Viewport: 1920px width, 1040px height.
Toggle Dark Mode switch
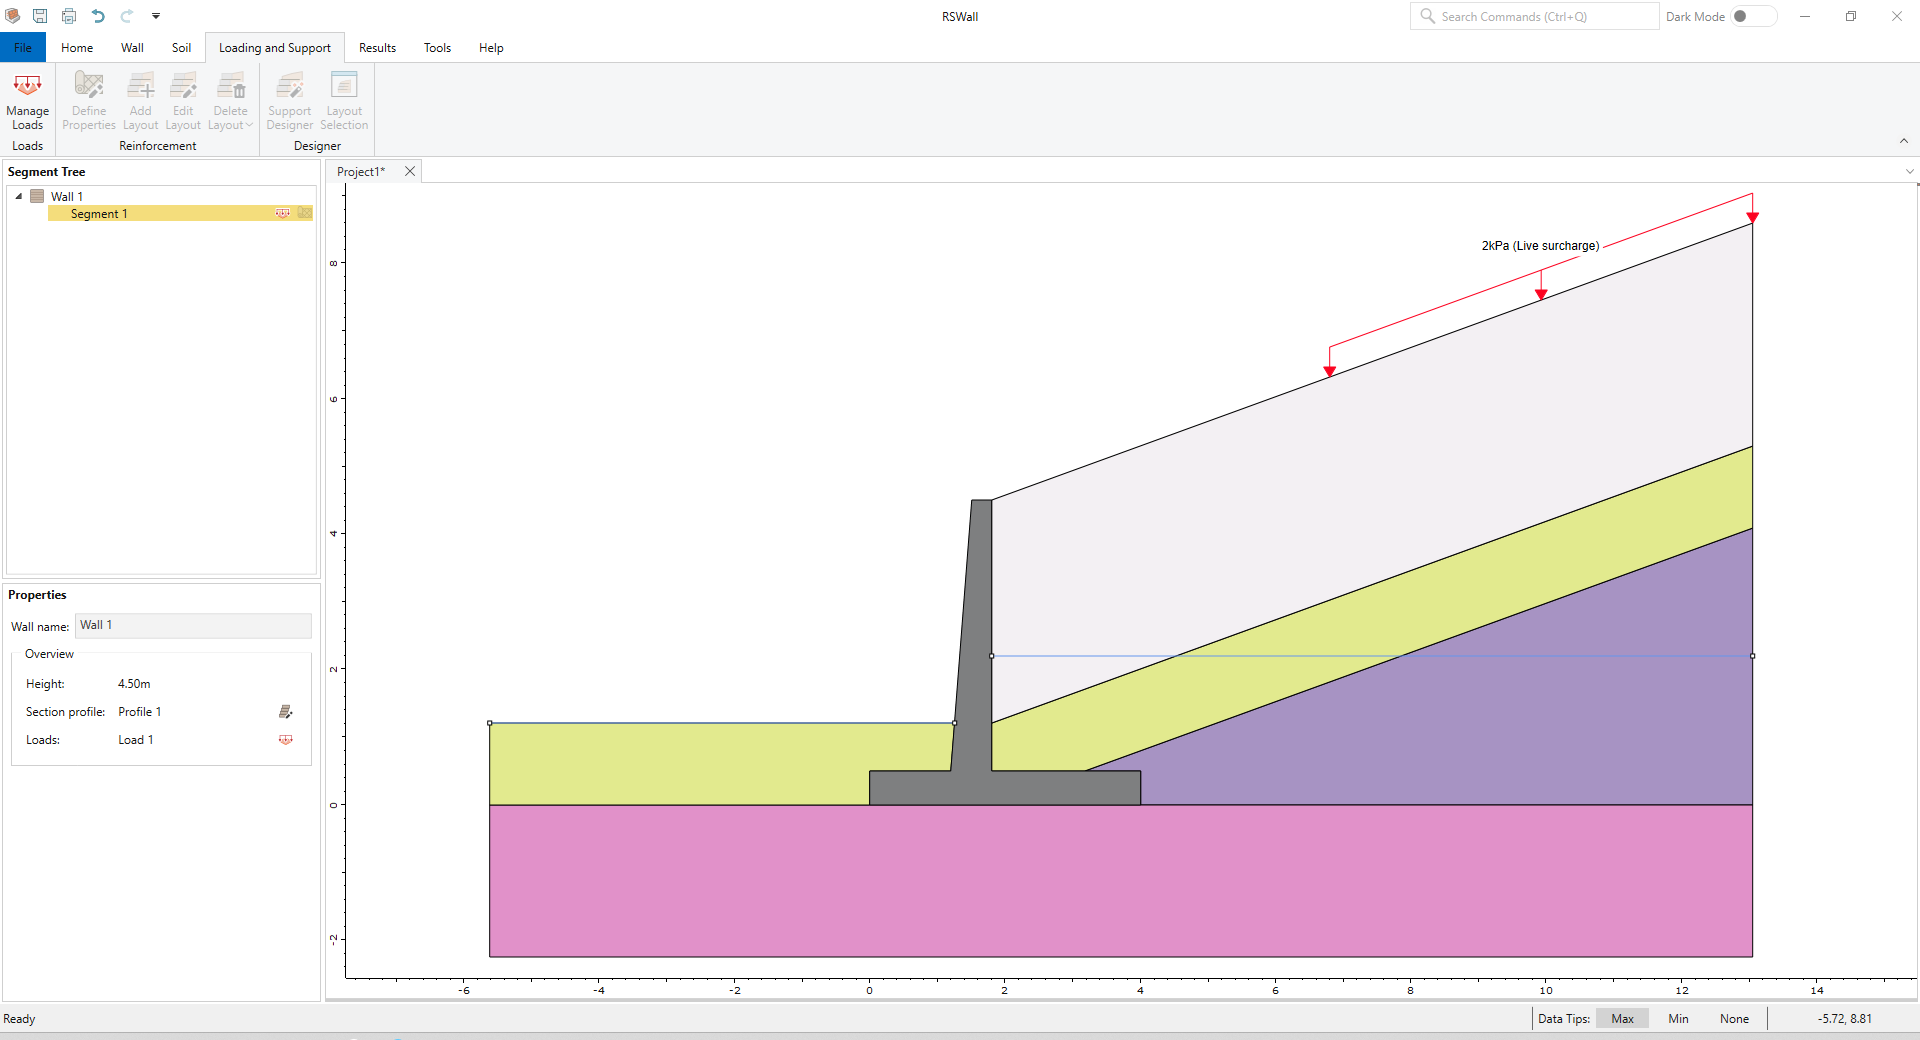[1754, 16]
